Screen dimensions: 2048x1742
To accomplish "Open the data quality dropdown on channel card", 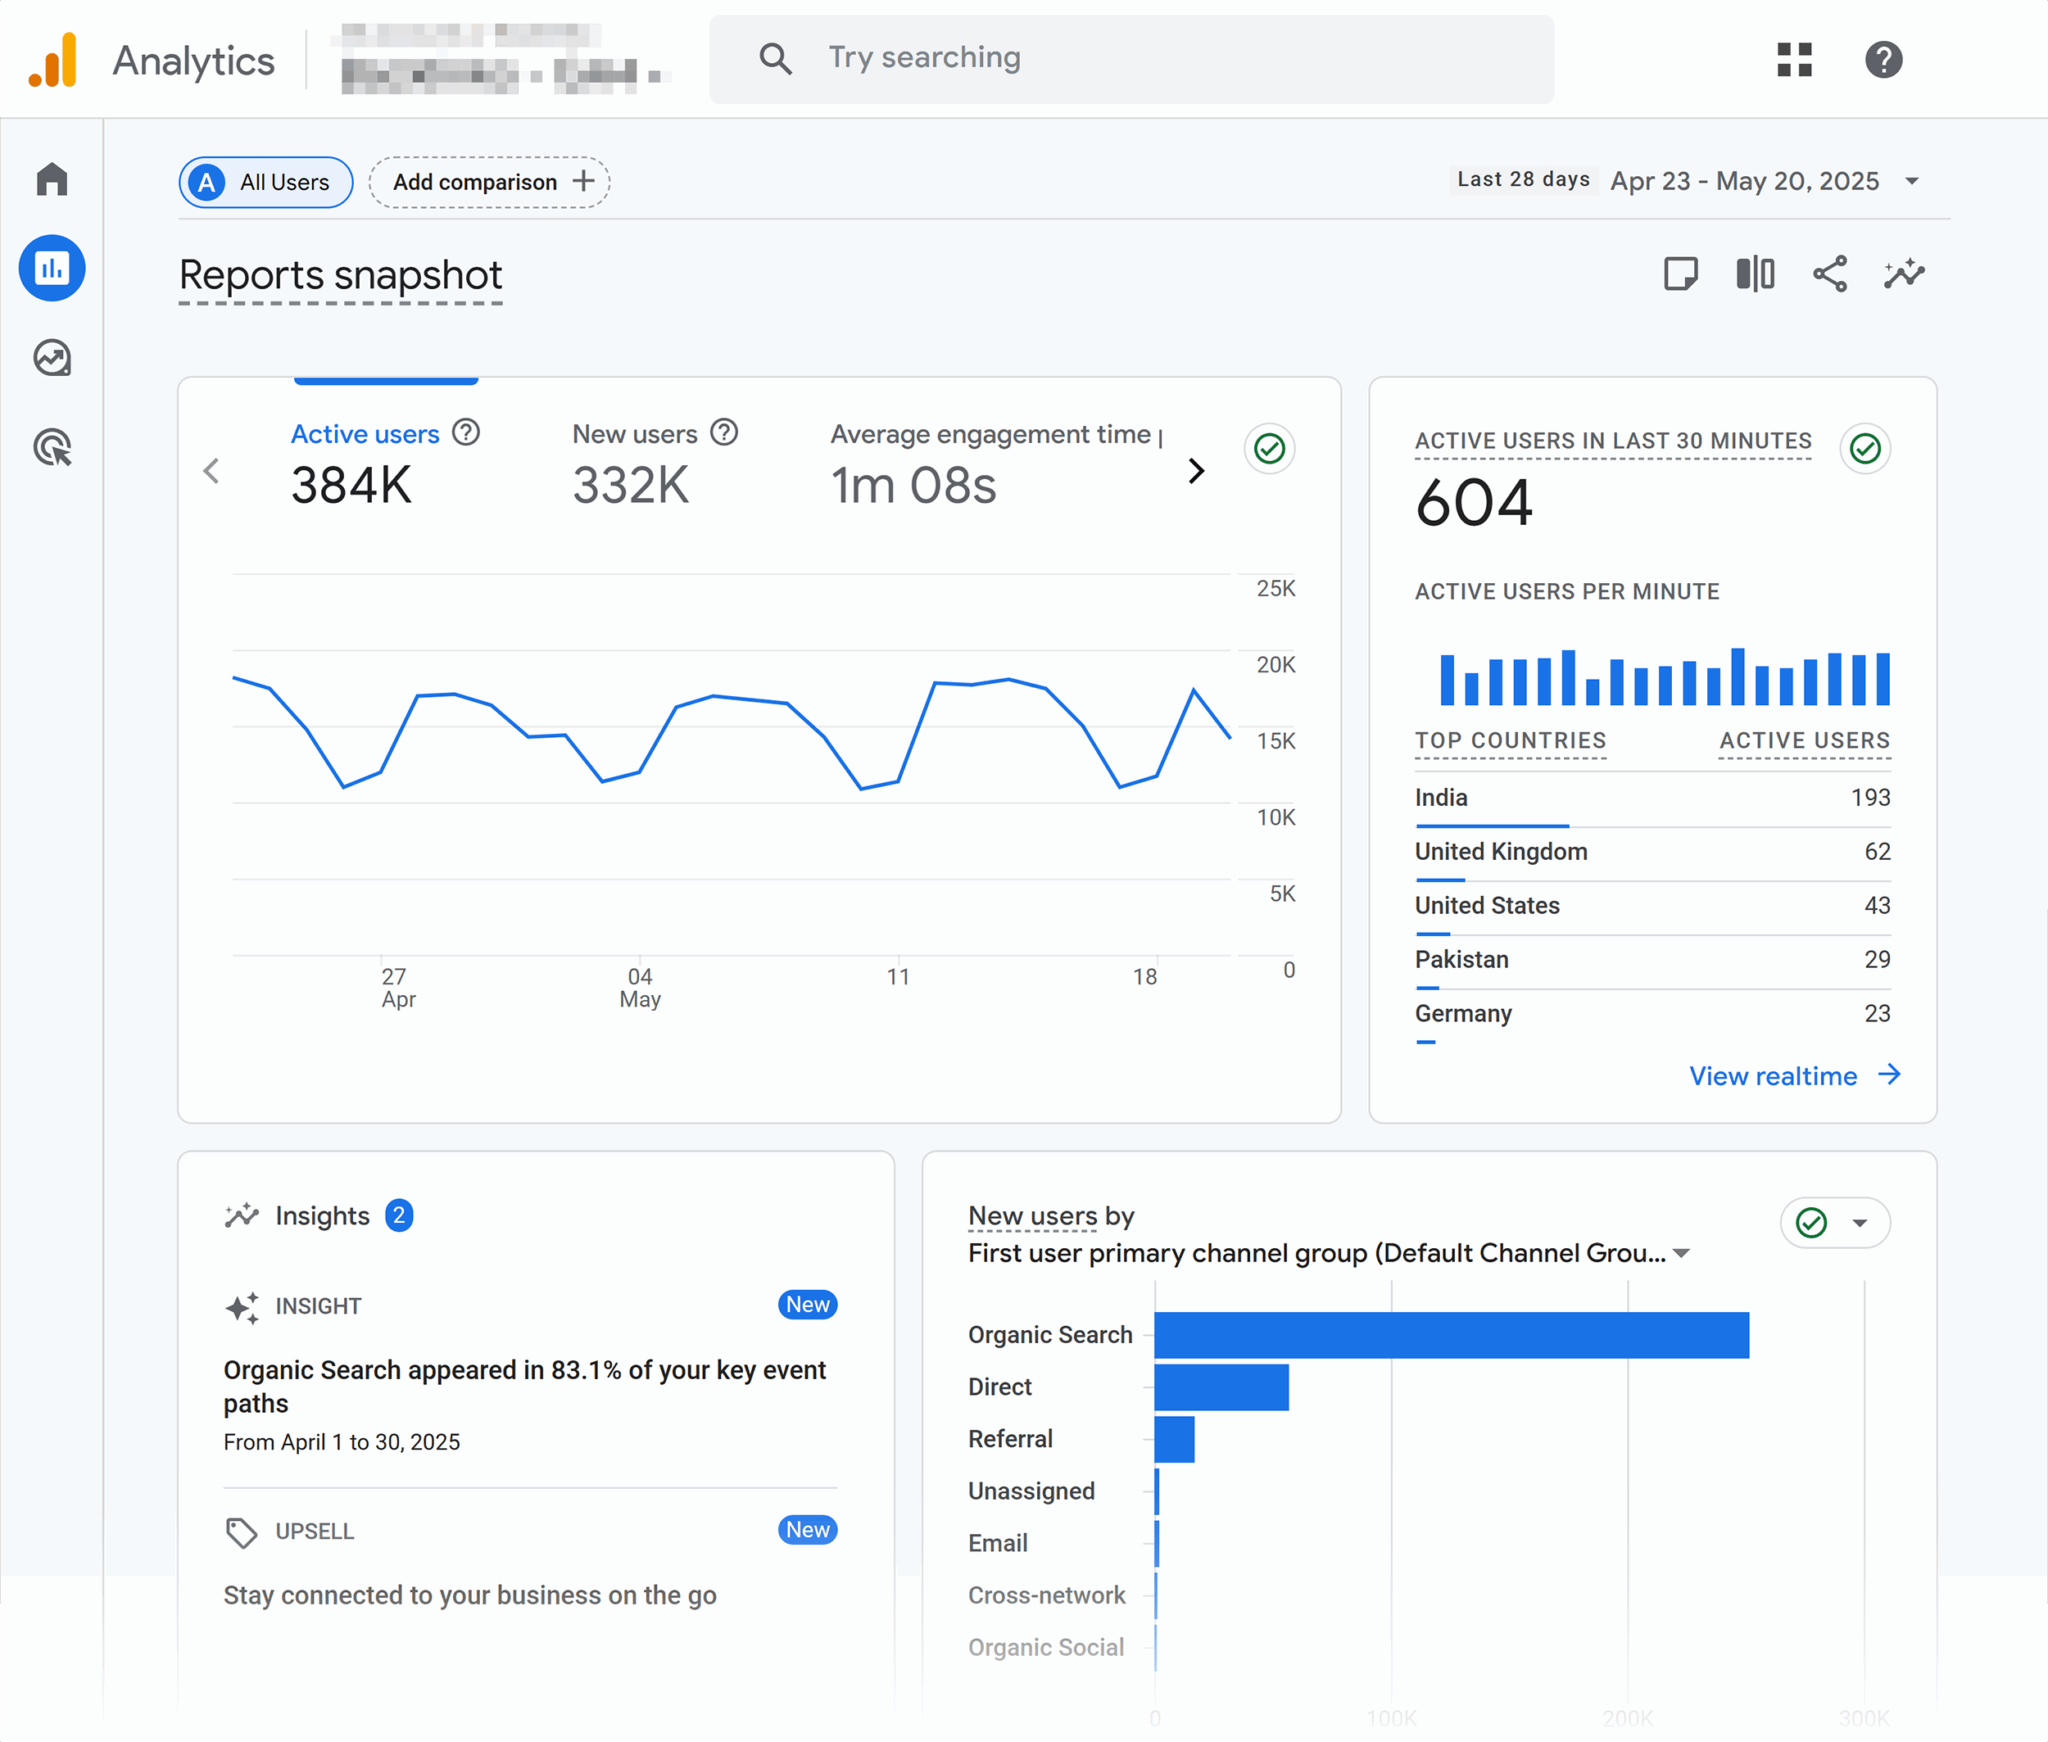I will [x=1860, y=1222].
